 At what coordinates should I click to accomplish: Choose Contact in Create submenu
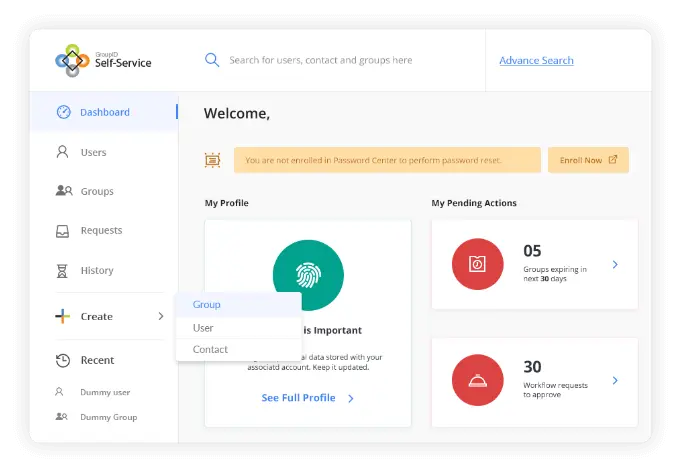[210, 350]
